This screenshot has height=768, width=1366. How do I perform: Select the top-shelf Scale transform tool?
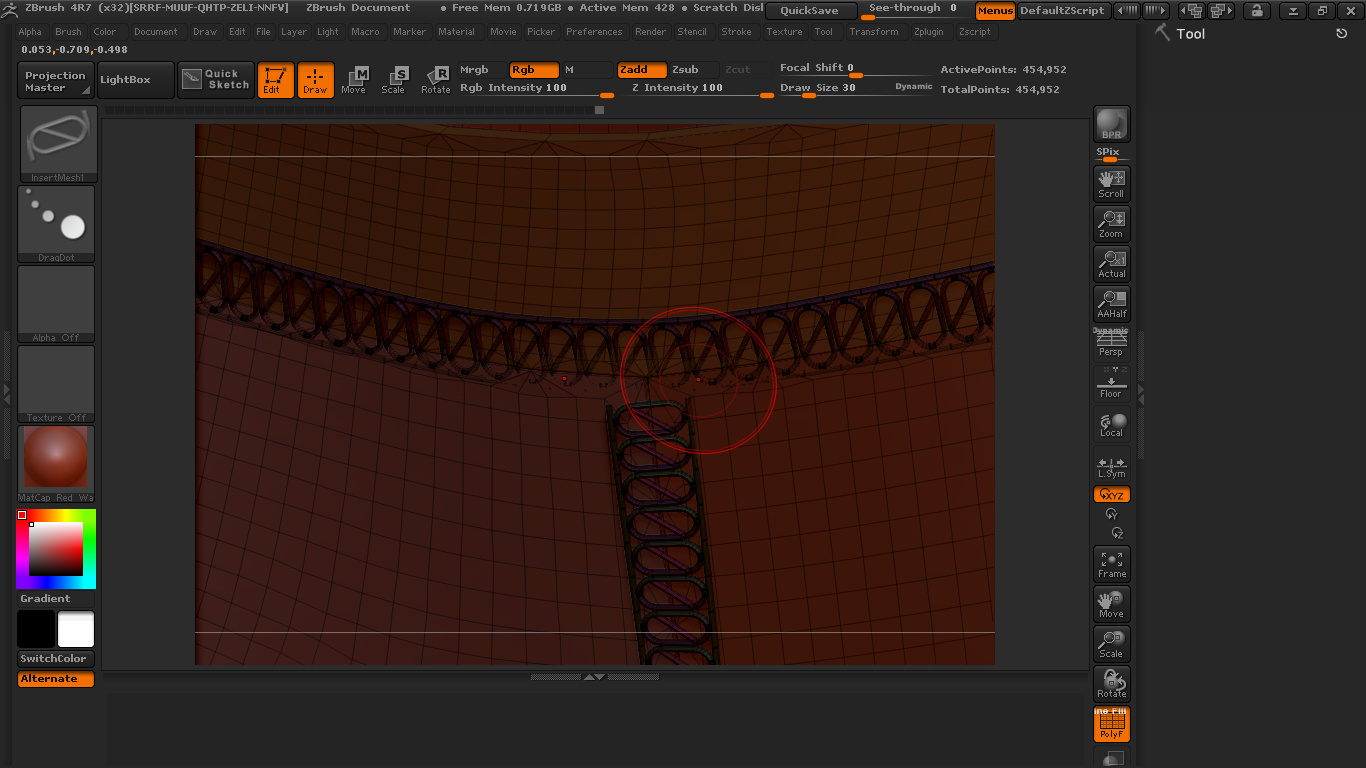pos(395,81)
